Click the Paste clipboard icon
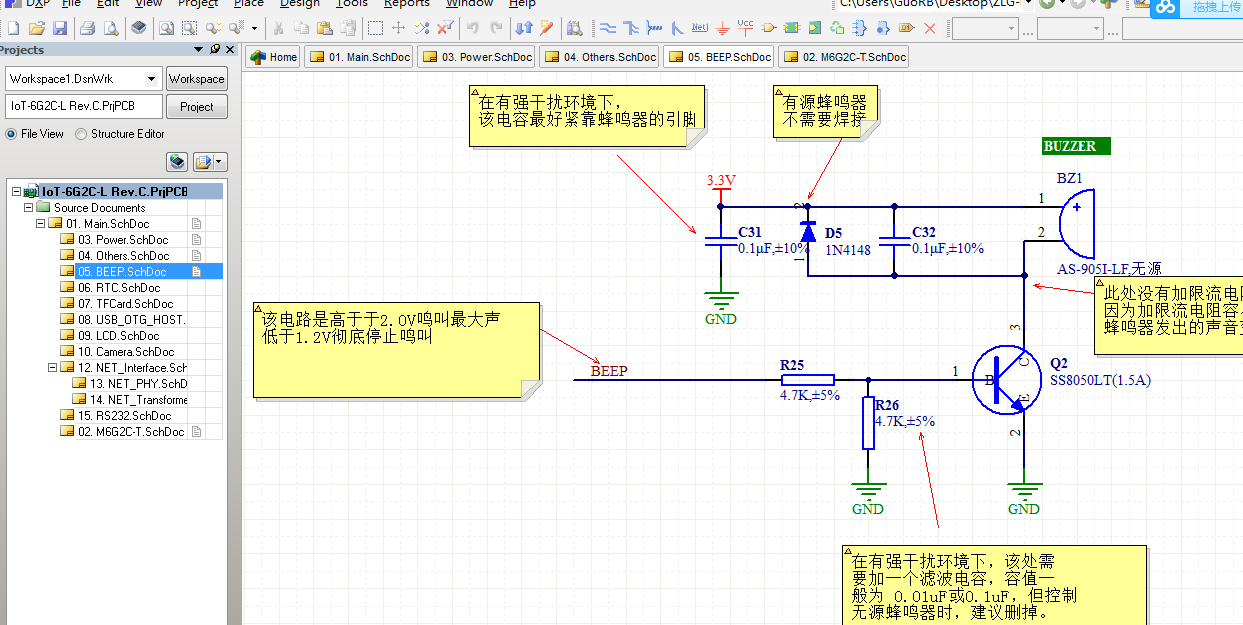Viewport: 1243px width, 625px height. [325, 28]
